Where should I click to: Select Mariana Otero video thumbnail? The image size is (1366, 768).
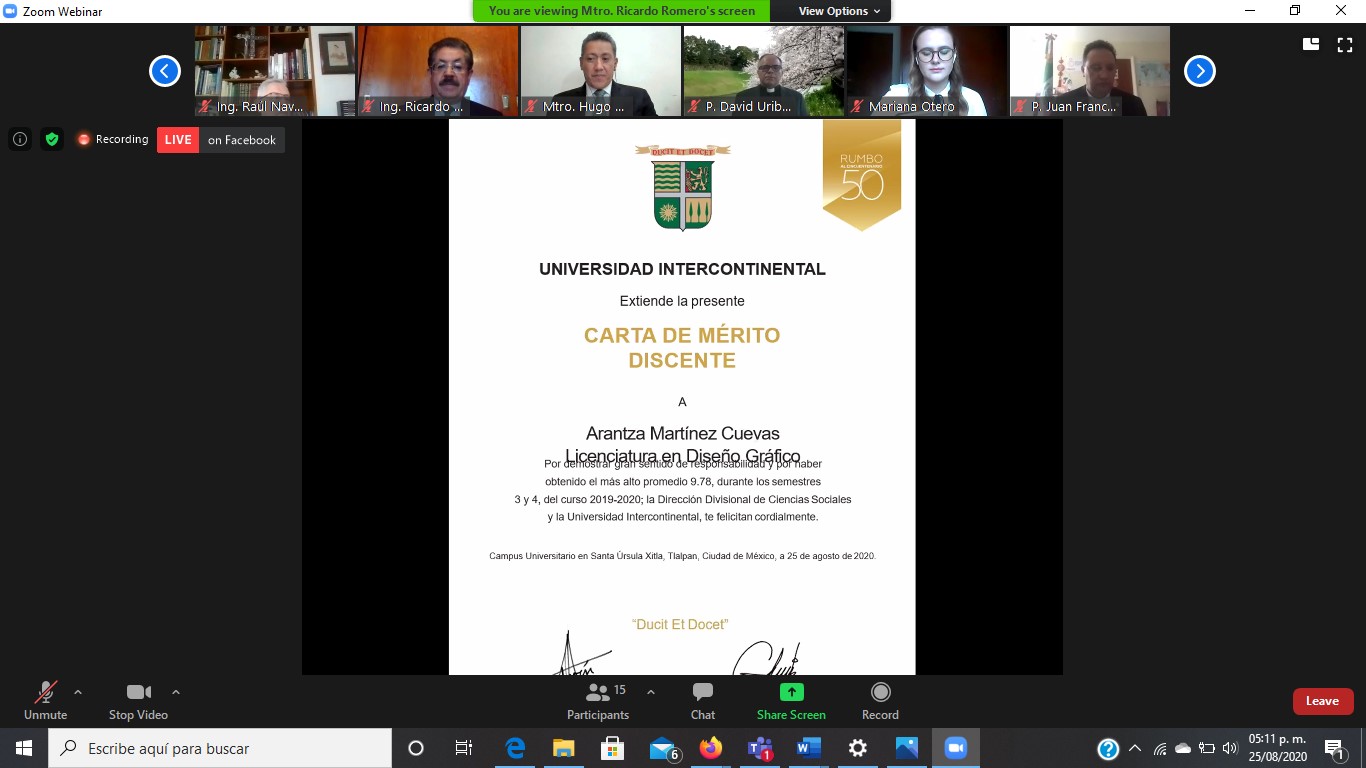[927, 71]
